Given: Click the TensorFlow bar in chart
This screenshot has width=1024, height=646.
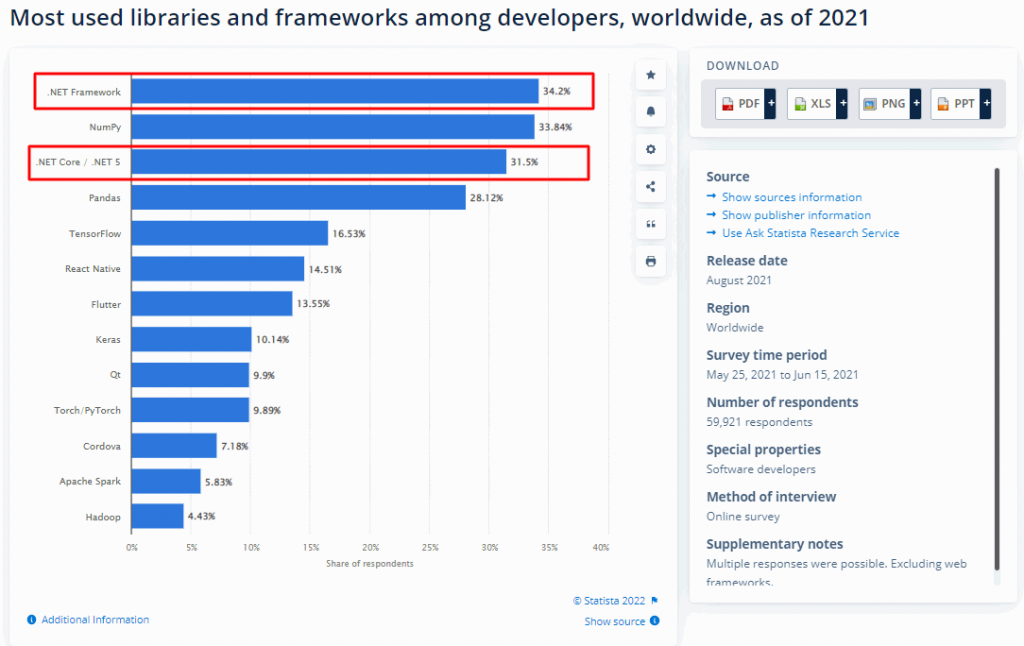Looking at the screenshot, I should tap(230, 233).
